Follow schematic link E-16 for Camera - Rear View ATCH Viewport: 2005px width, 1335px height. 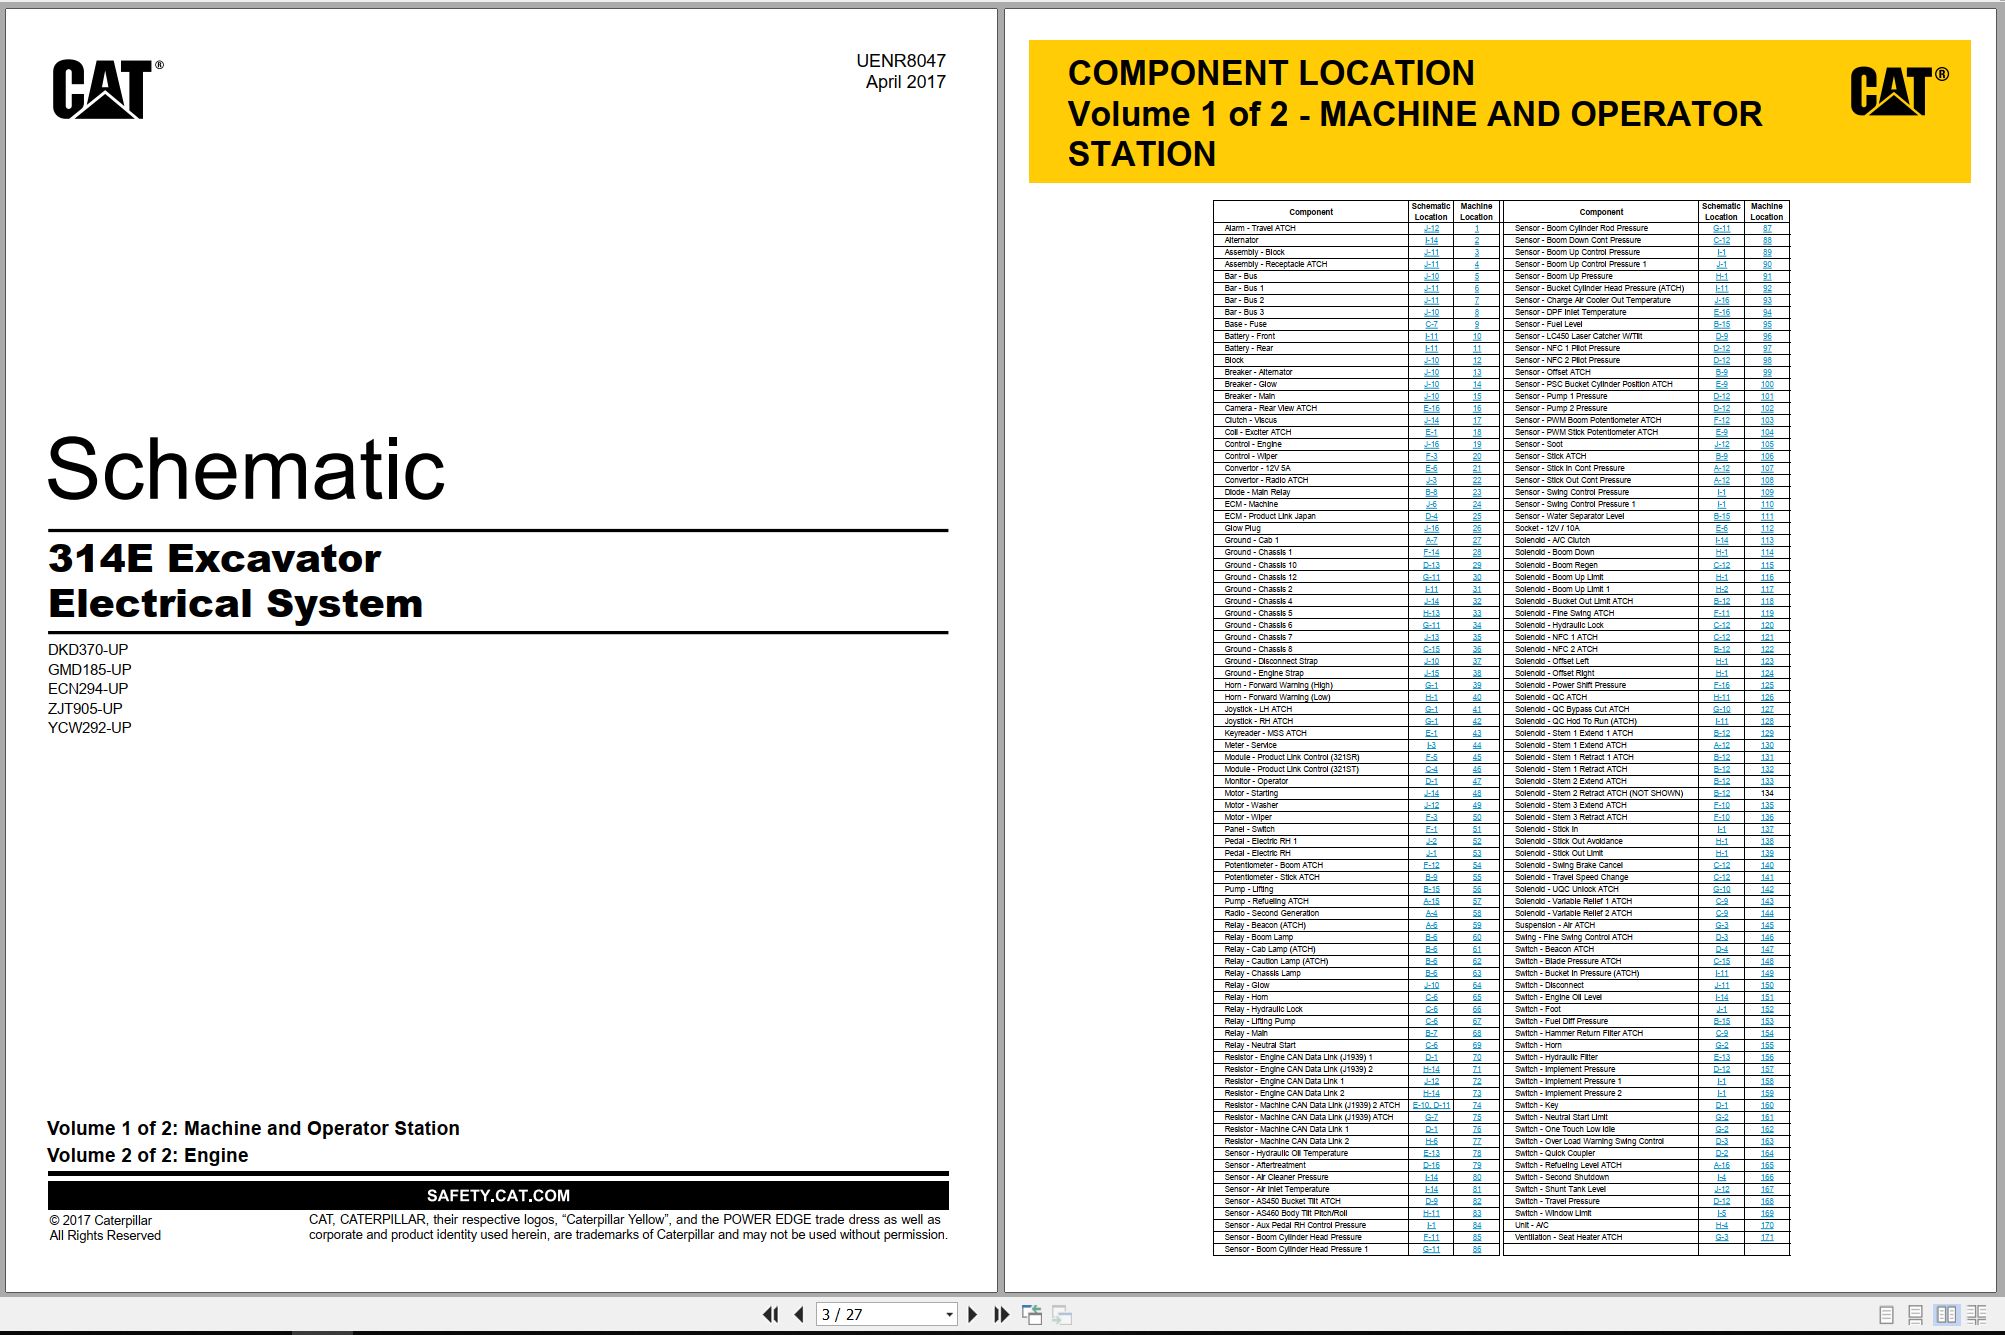[x=1431, y=409]
